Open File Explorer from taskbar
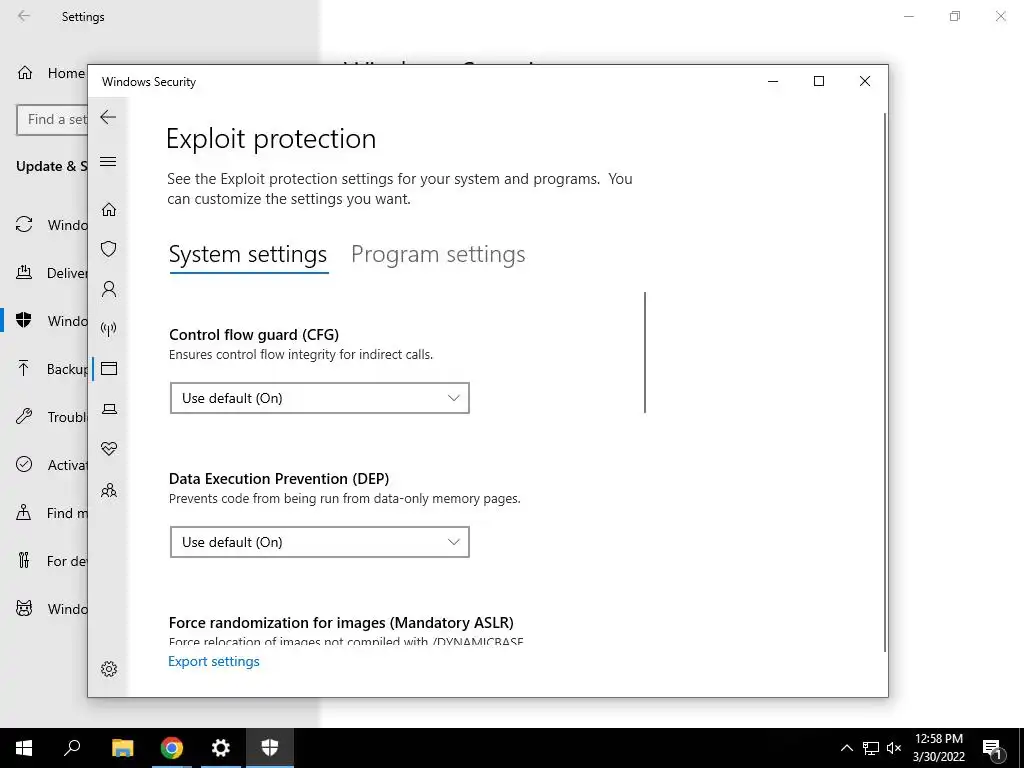Viewport: 1024px width, 768px height. [123, 748]
